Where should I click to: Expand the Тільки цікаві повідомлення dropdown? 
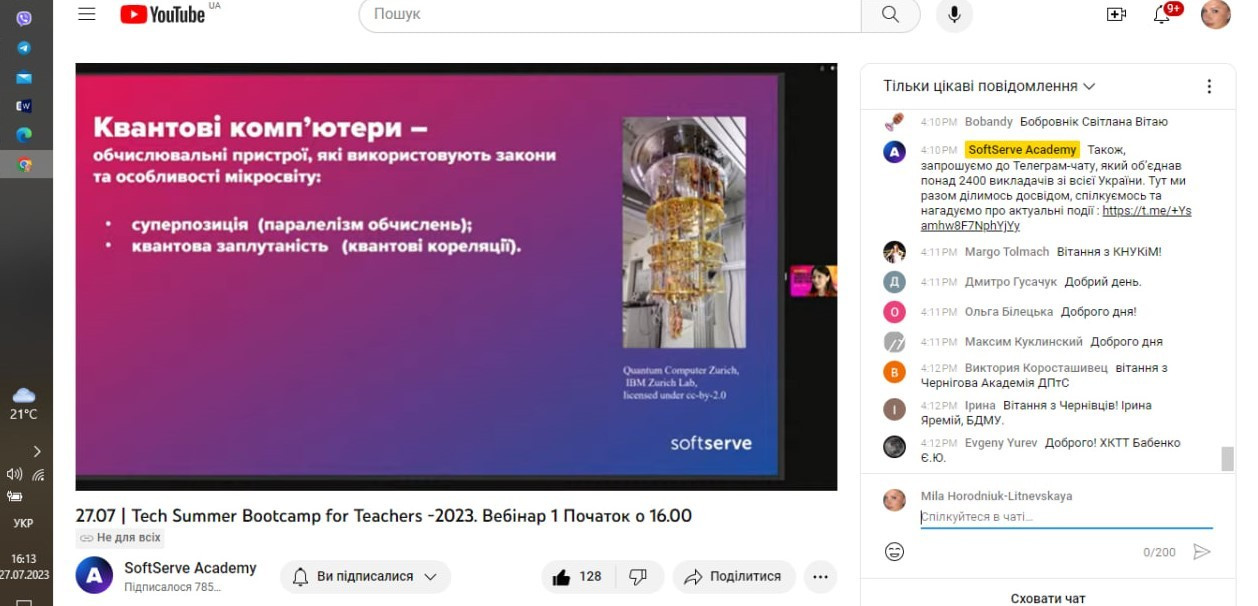(x=989, y=86)
